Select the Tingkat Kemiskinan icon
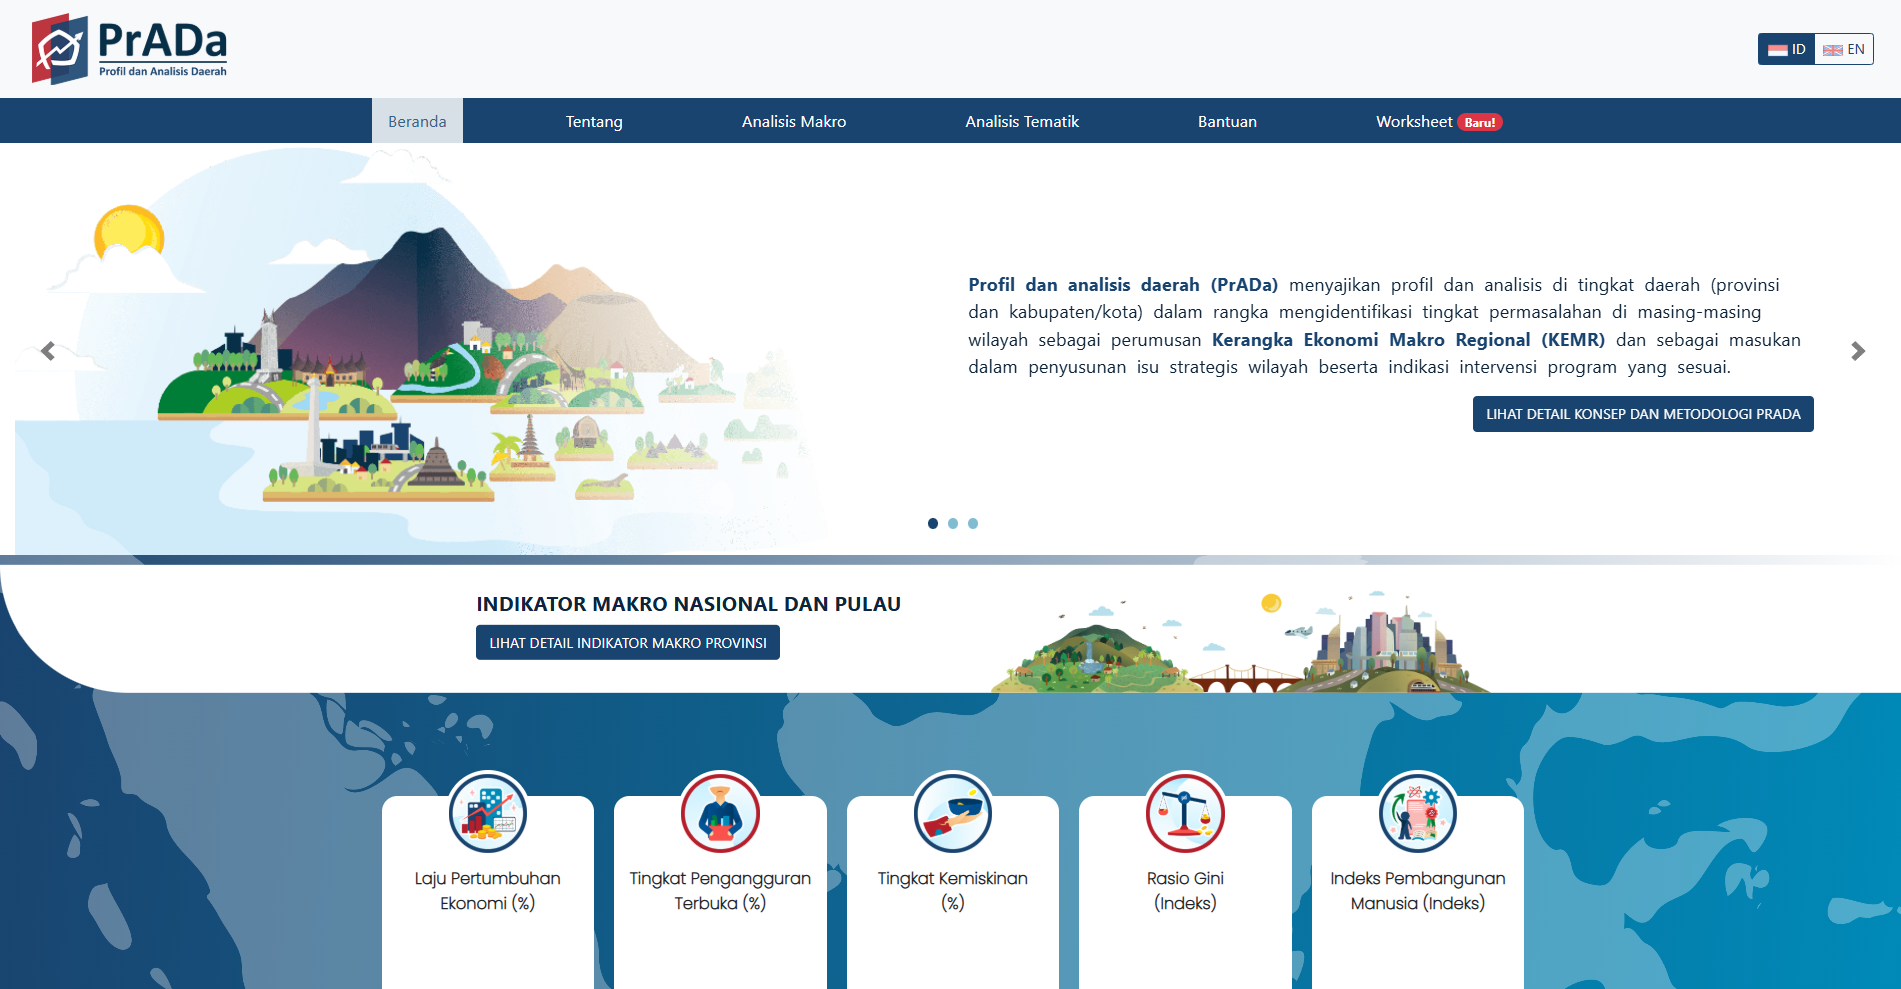 [x=952, y=811]
